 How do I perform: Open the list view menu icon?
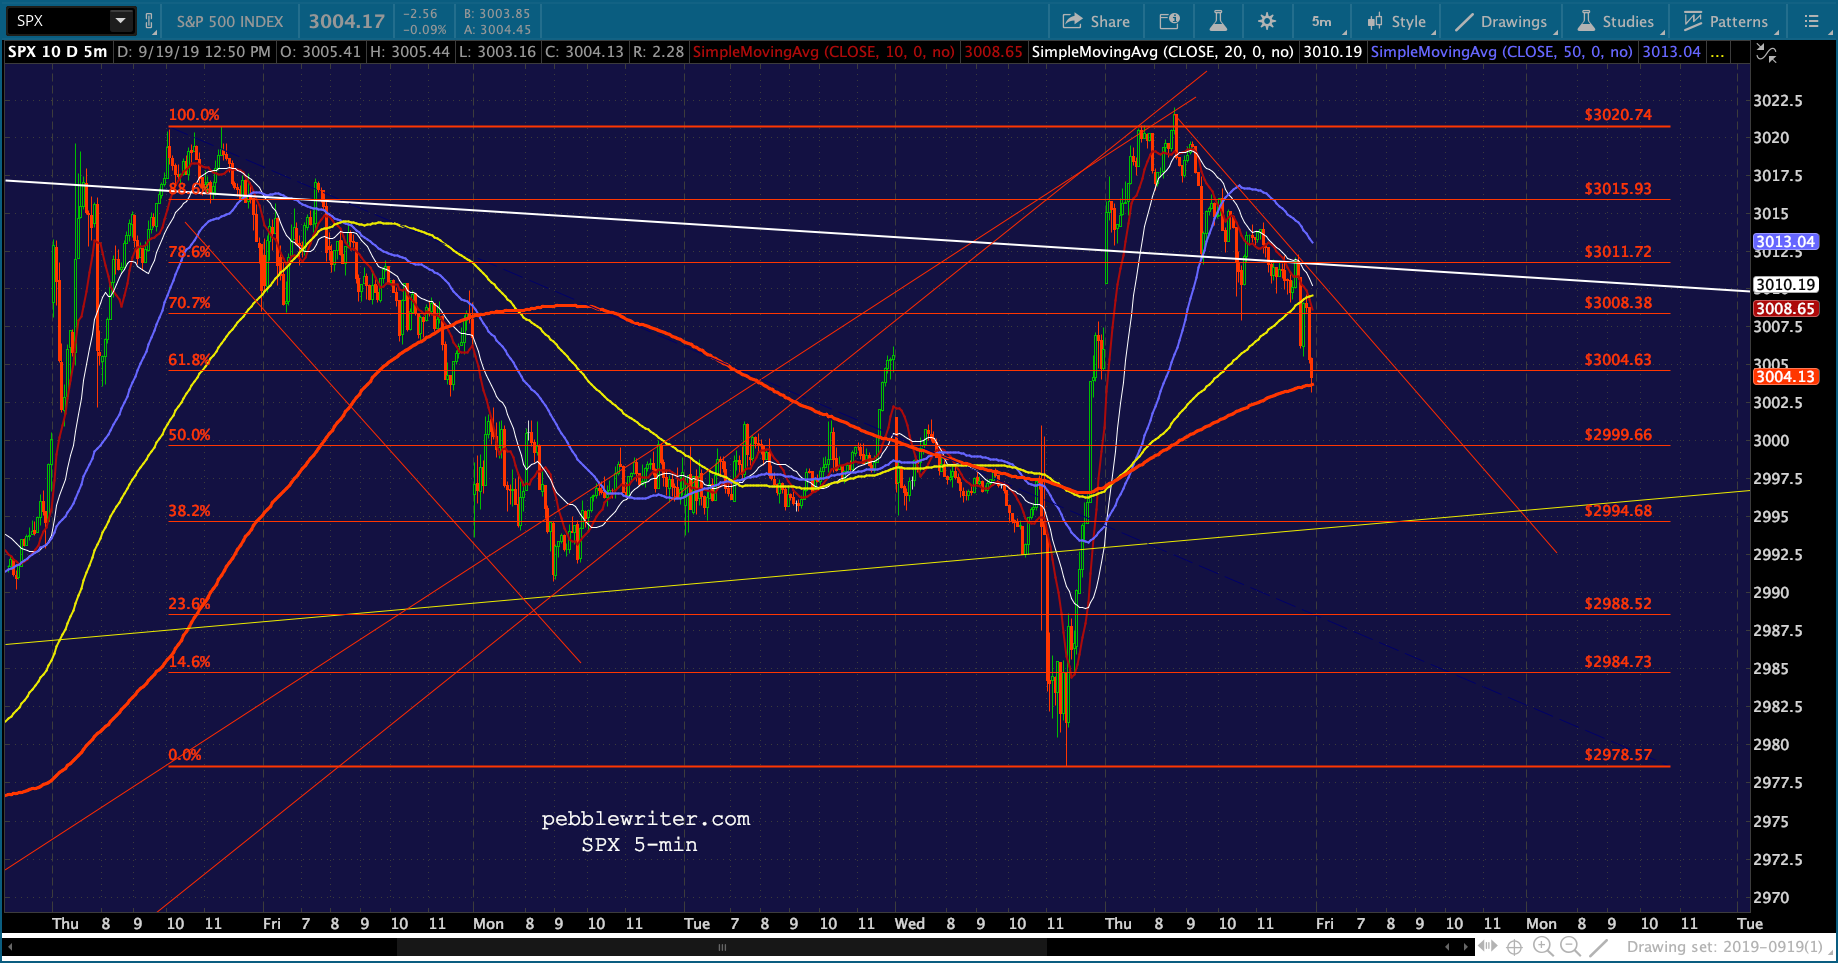(x=1811, y=21)
